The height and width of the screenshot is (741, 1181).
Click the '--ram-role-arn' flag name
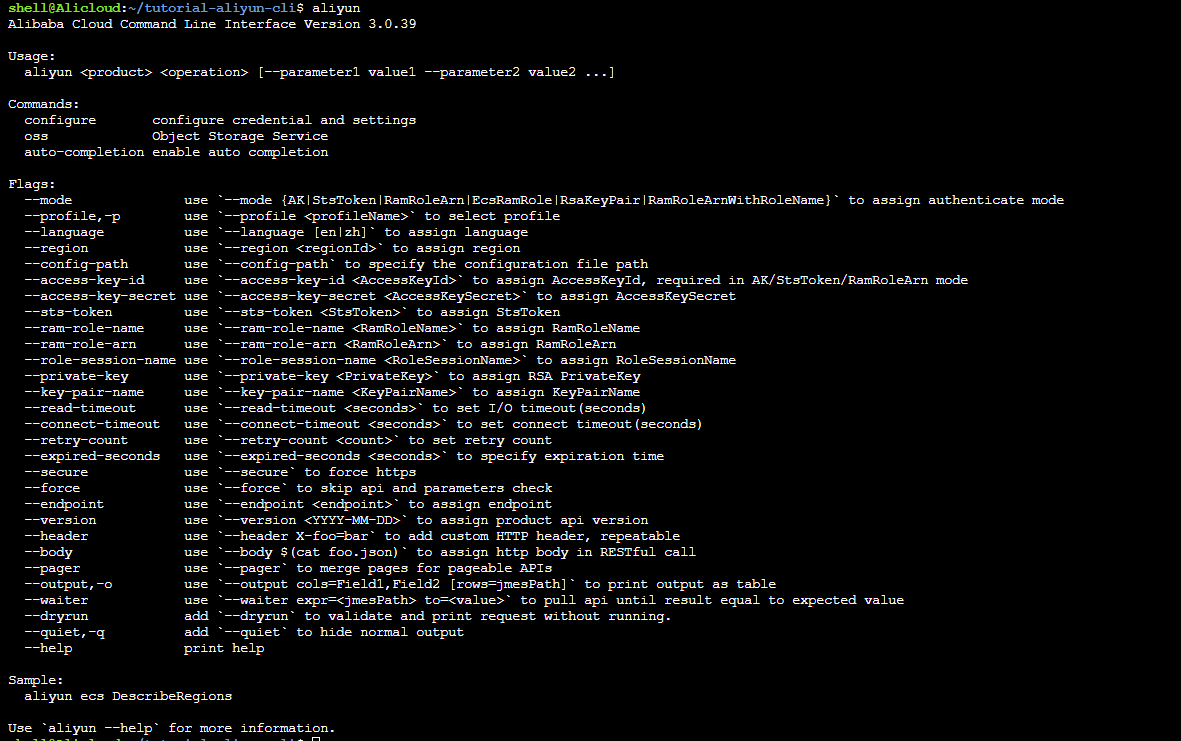(80, 344)
